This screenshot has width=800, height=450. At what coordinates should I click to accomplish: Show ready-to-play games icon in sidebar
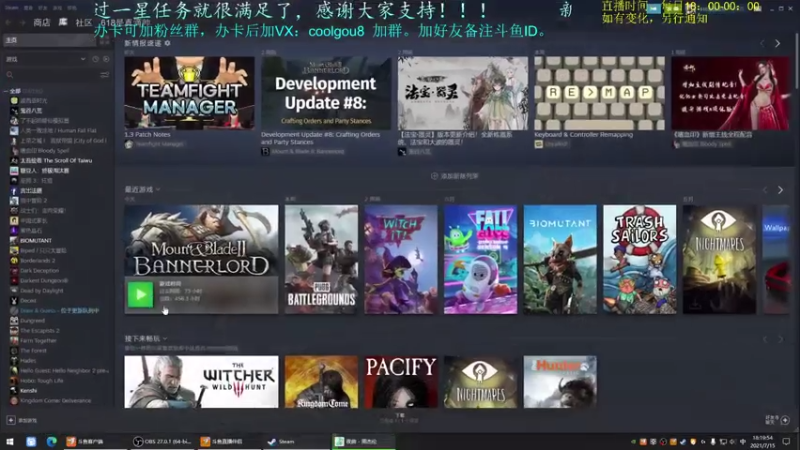point(106,59)
